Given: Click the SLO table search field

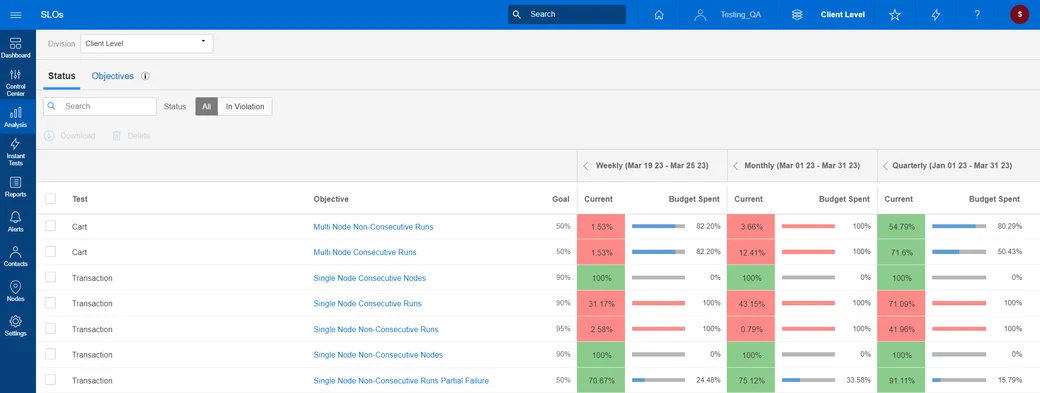Looking at the screenshot, I should [x=99, y=107].
